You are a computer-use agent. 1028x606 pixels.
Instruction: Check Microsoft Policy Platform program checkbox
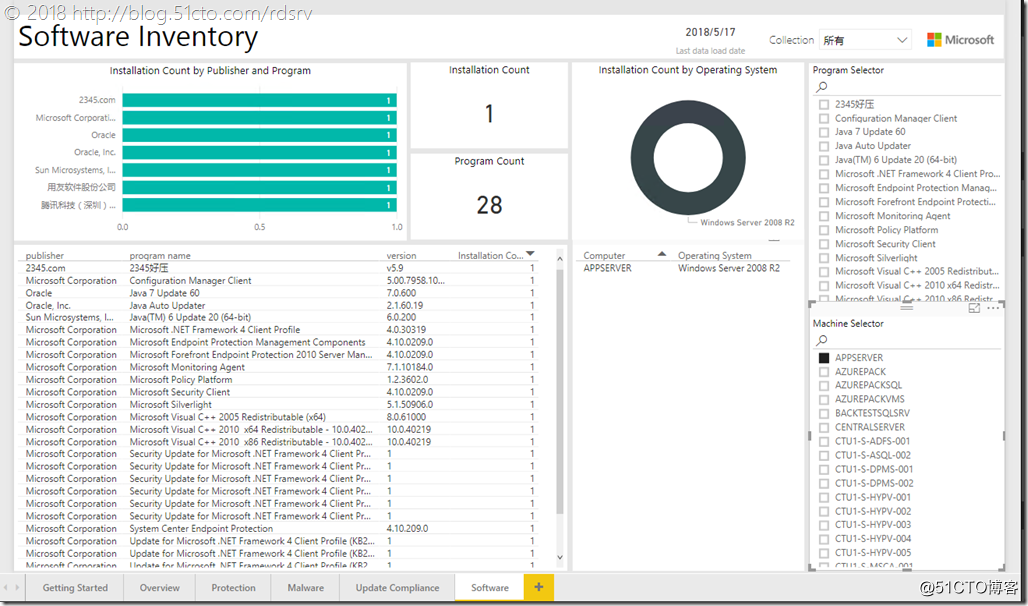pos(824,230)
